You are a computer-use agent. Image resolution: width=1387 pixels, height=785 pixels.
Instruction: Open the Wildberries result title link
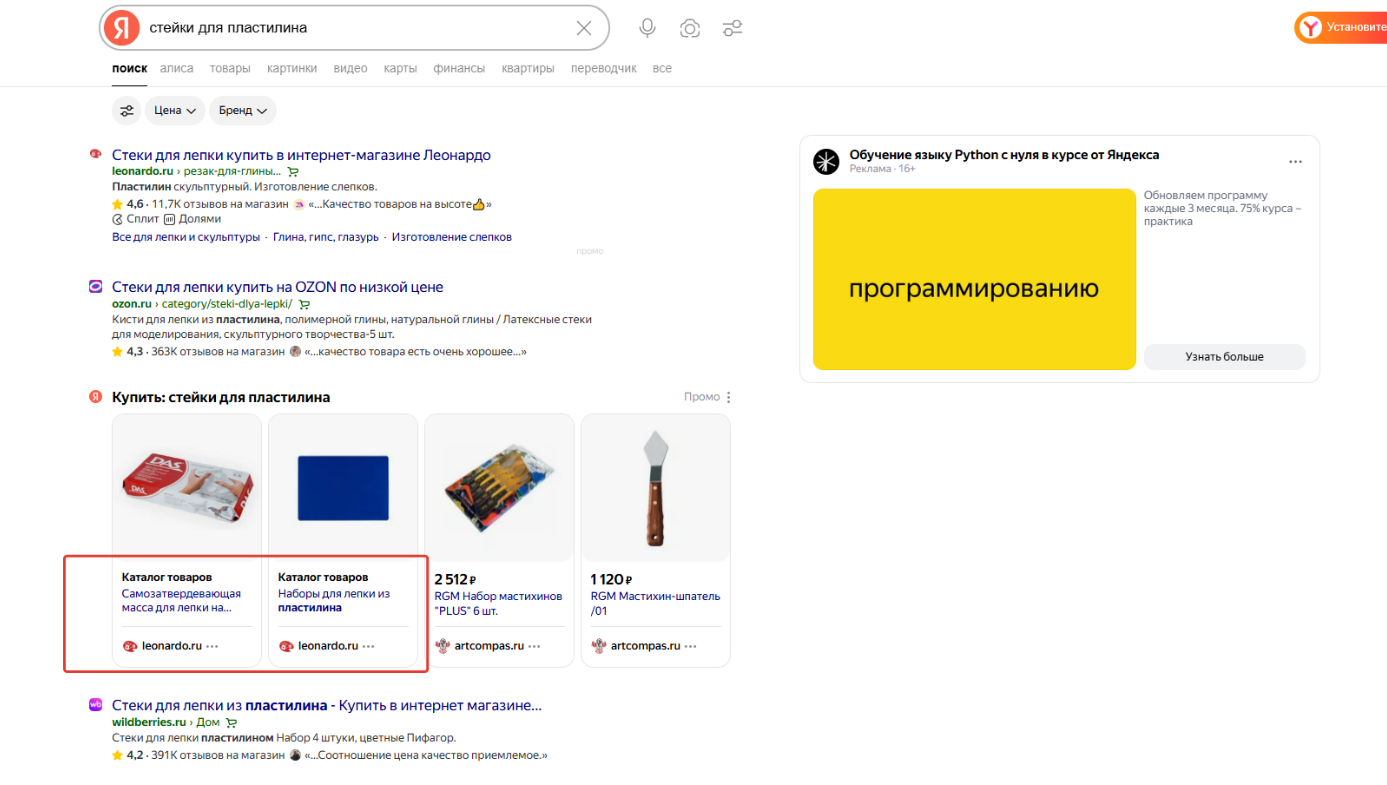(327, 705)
